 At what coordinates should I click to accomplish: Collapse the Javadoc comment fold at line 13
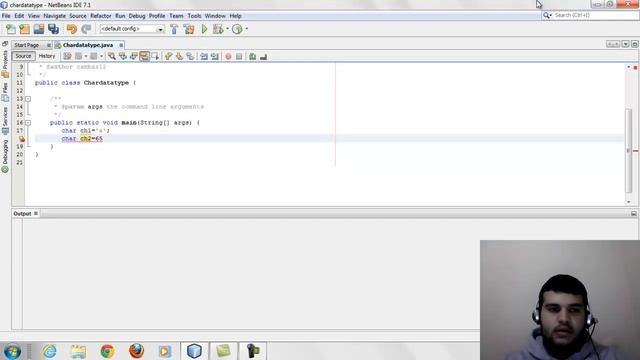coord(28,99)
